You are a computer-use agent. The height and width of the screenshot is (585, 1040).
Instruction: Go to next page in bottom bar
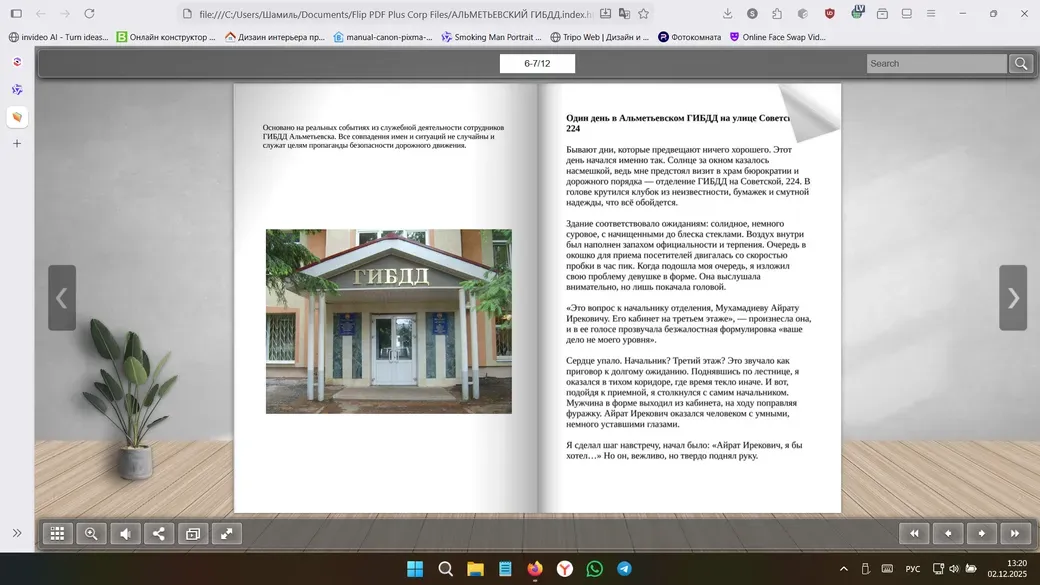[x=982, y=534]
